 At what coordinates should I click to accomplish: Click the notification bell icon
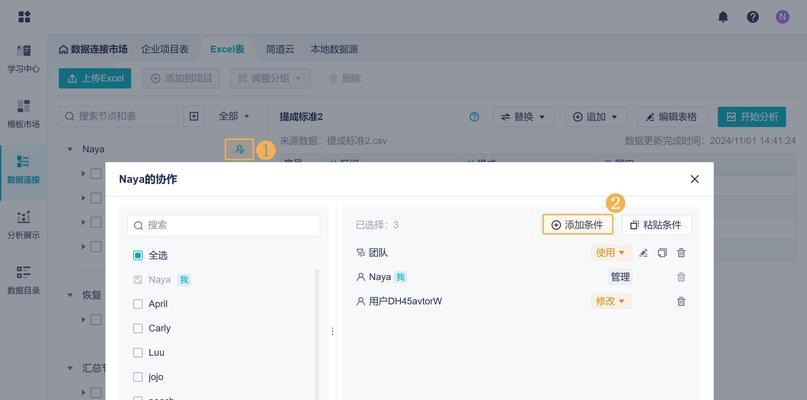point(723,17)
